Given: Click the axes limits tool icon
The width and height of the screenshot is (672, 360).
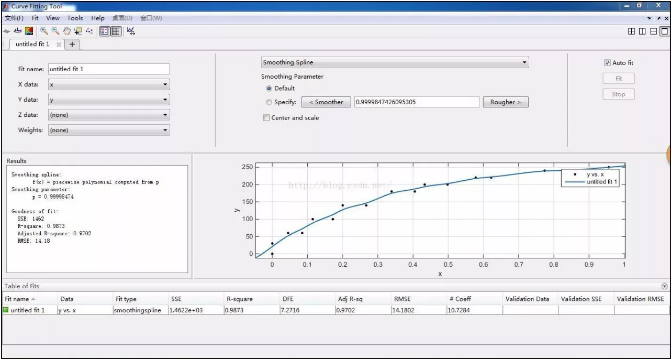Looking at the screenshot, I should (131, 31).
